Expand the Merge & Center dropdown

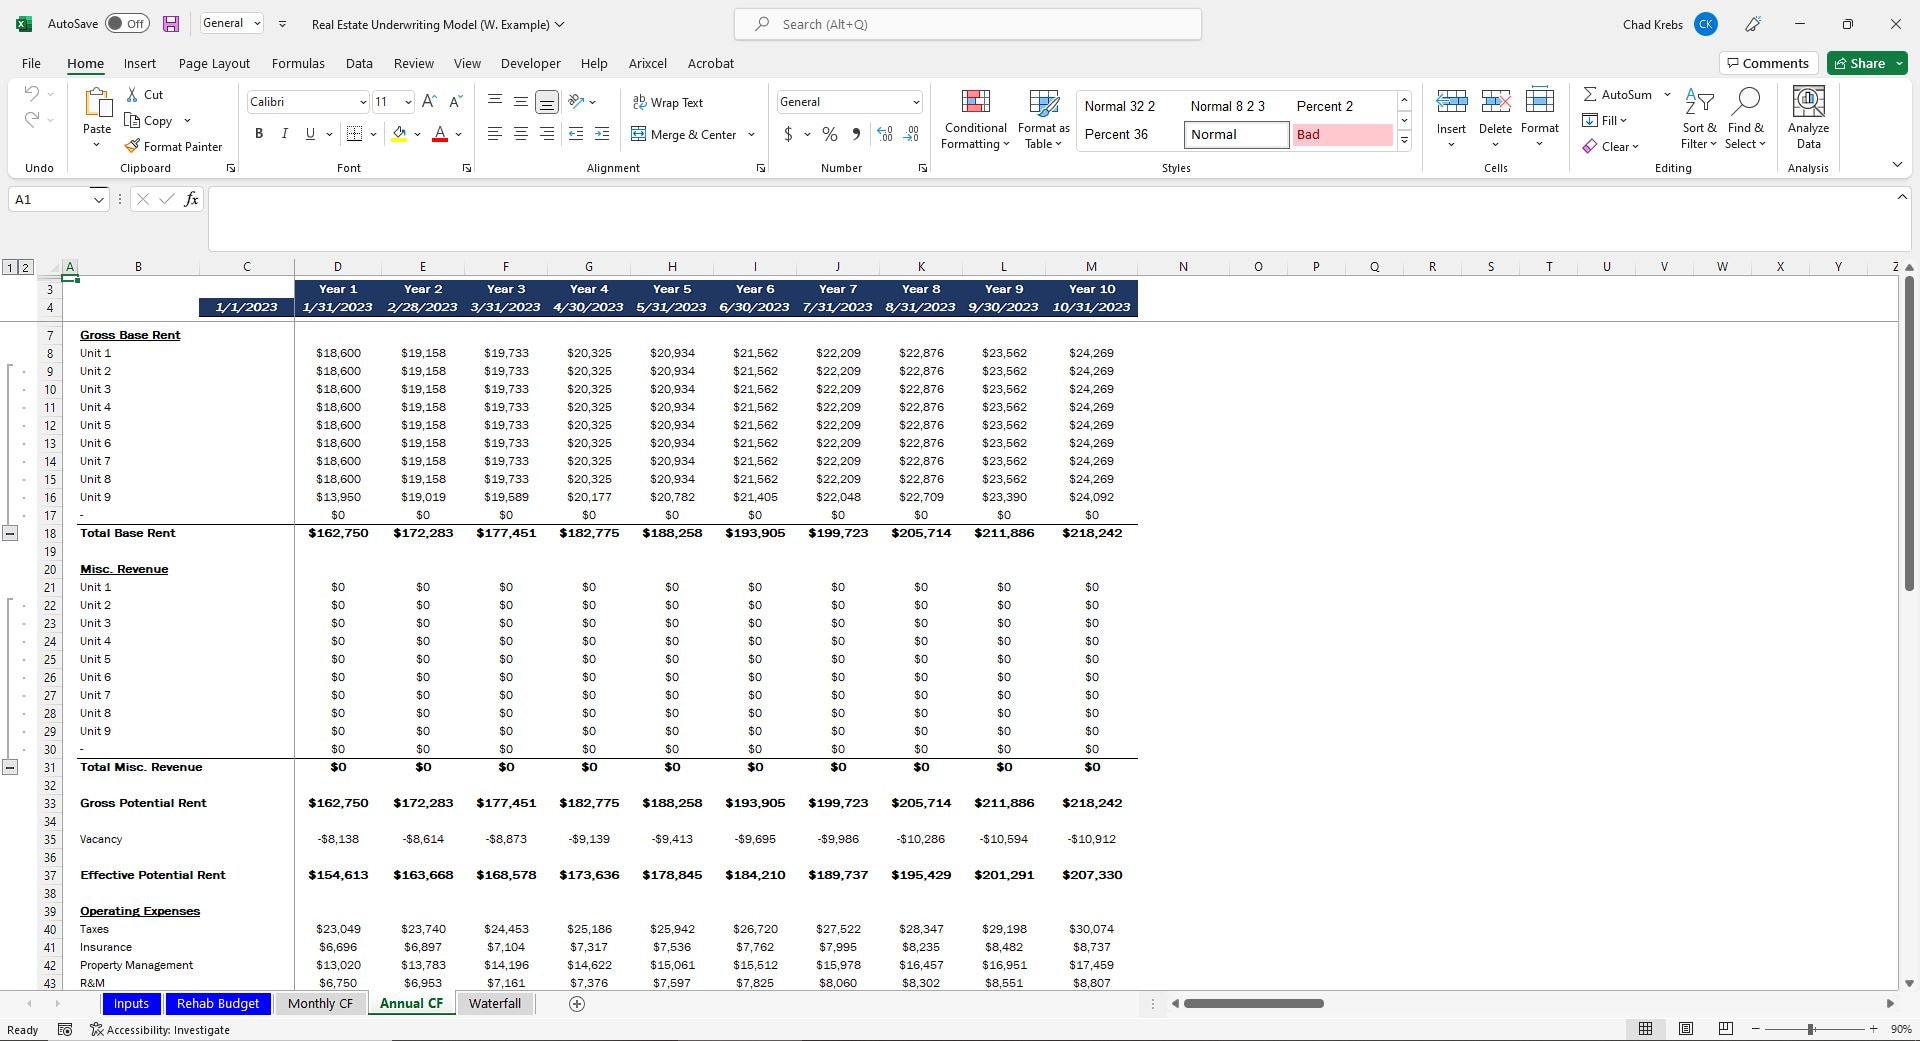(x=750, y=134)
